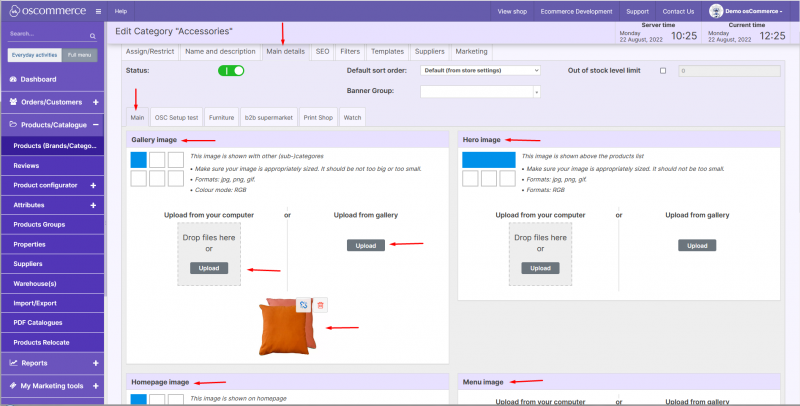Click the hamburger menu icon beside Help

(x=97, y=10)
